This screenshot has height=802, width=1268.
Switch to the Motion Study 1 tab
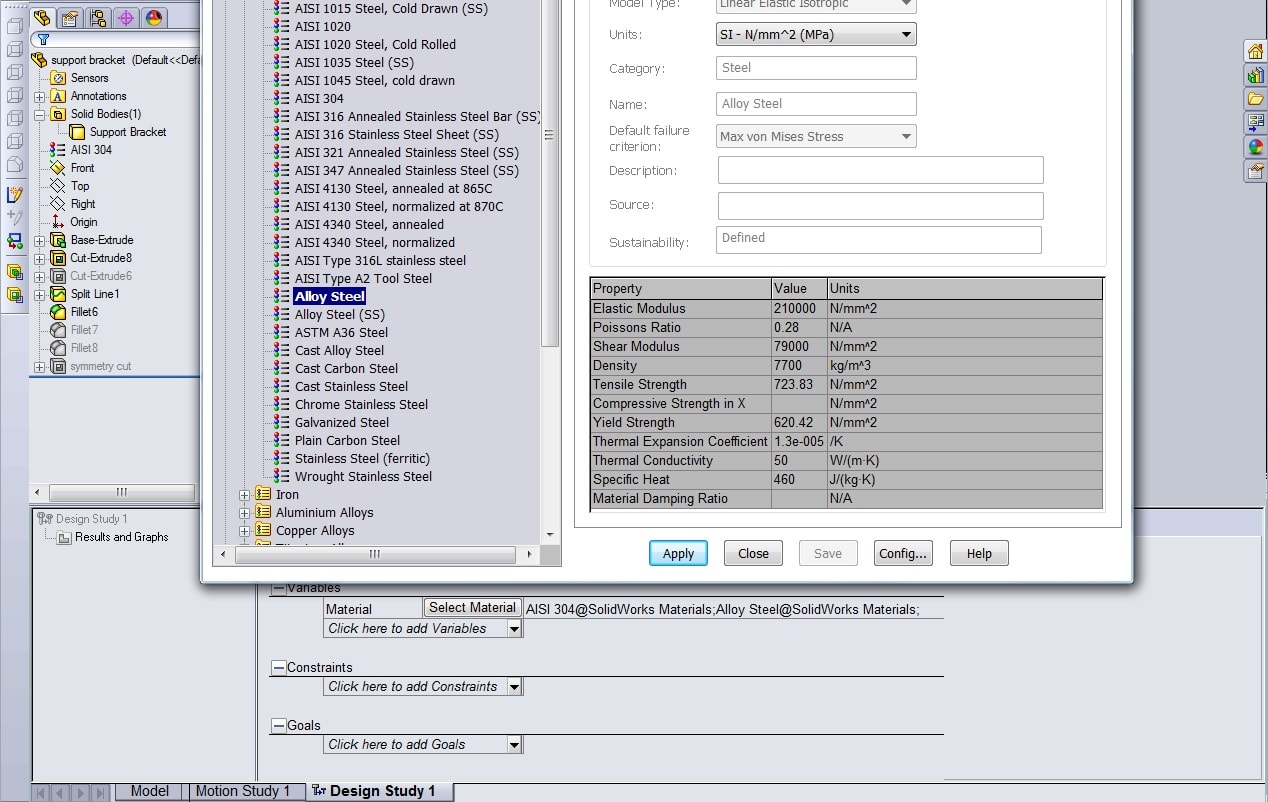(243, 791)
